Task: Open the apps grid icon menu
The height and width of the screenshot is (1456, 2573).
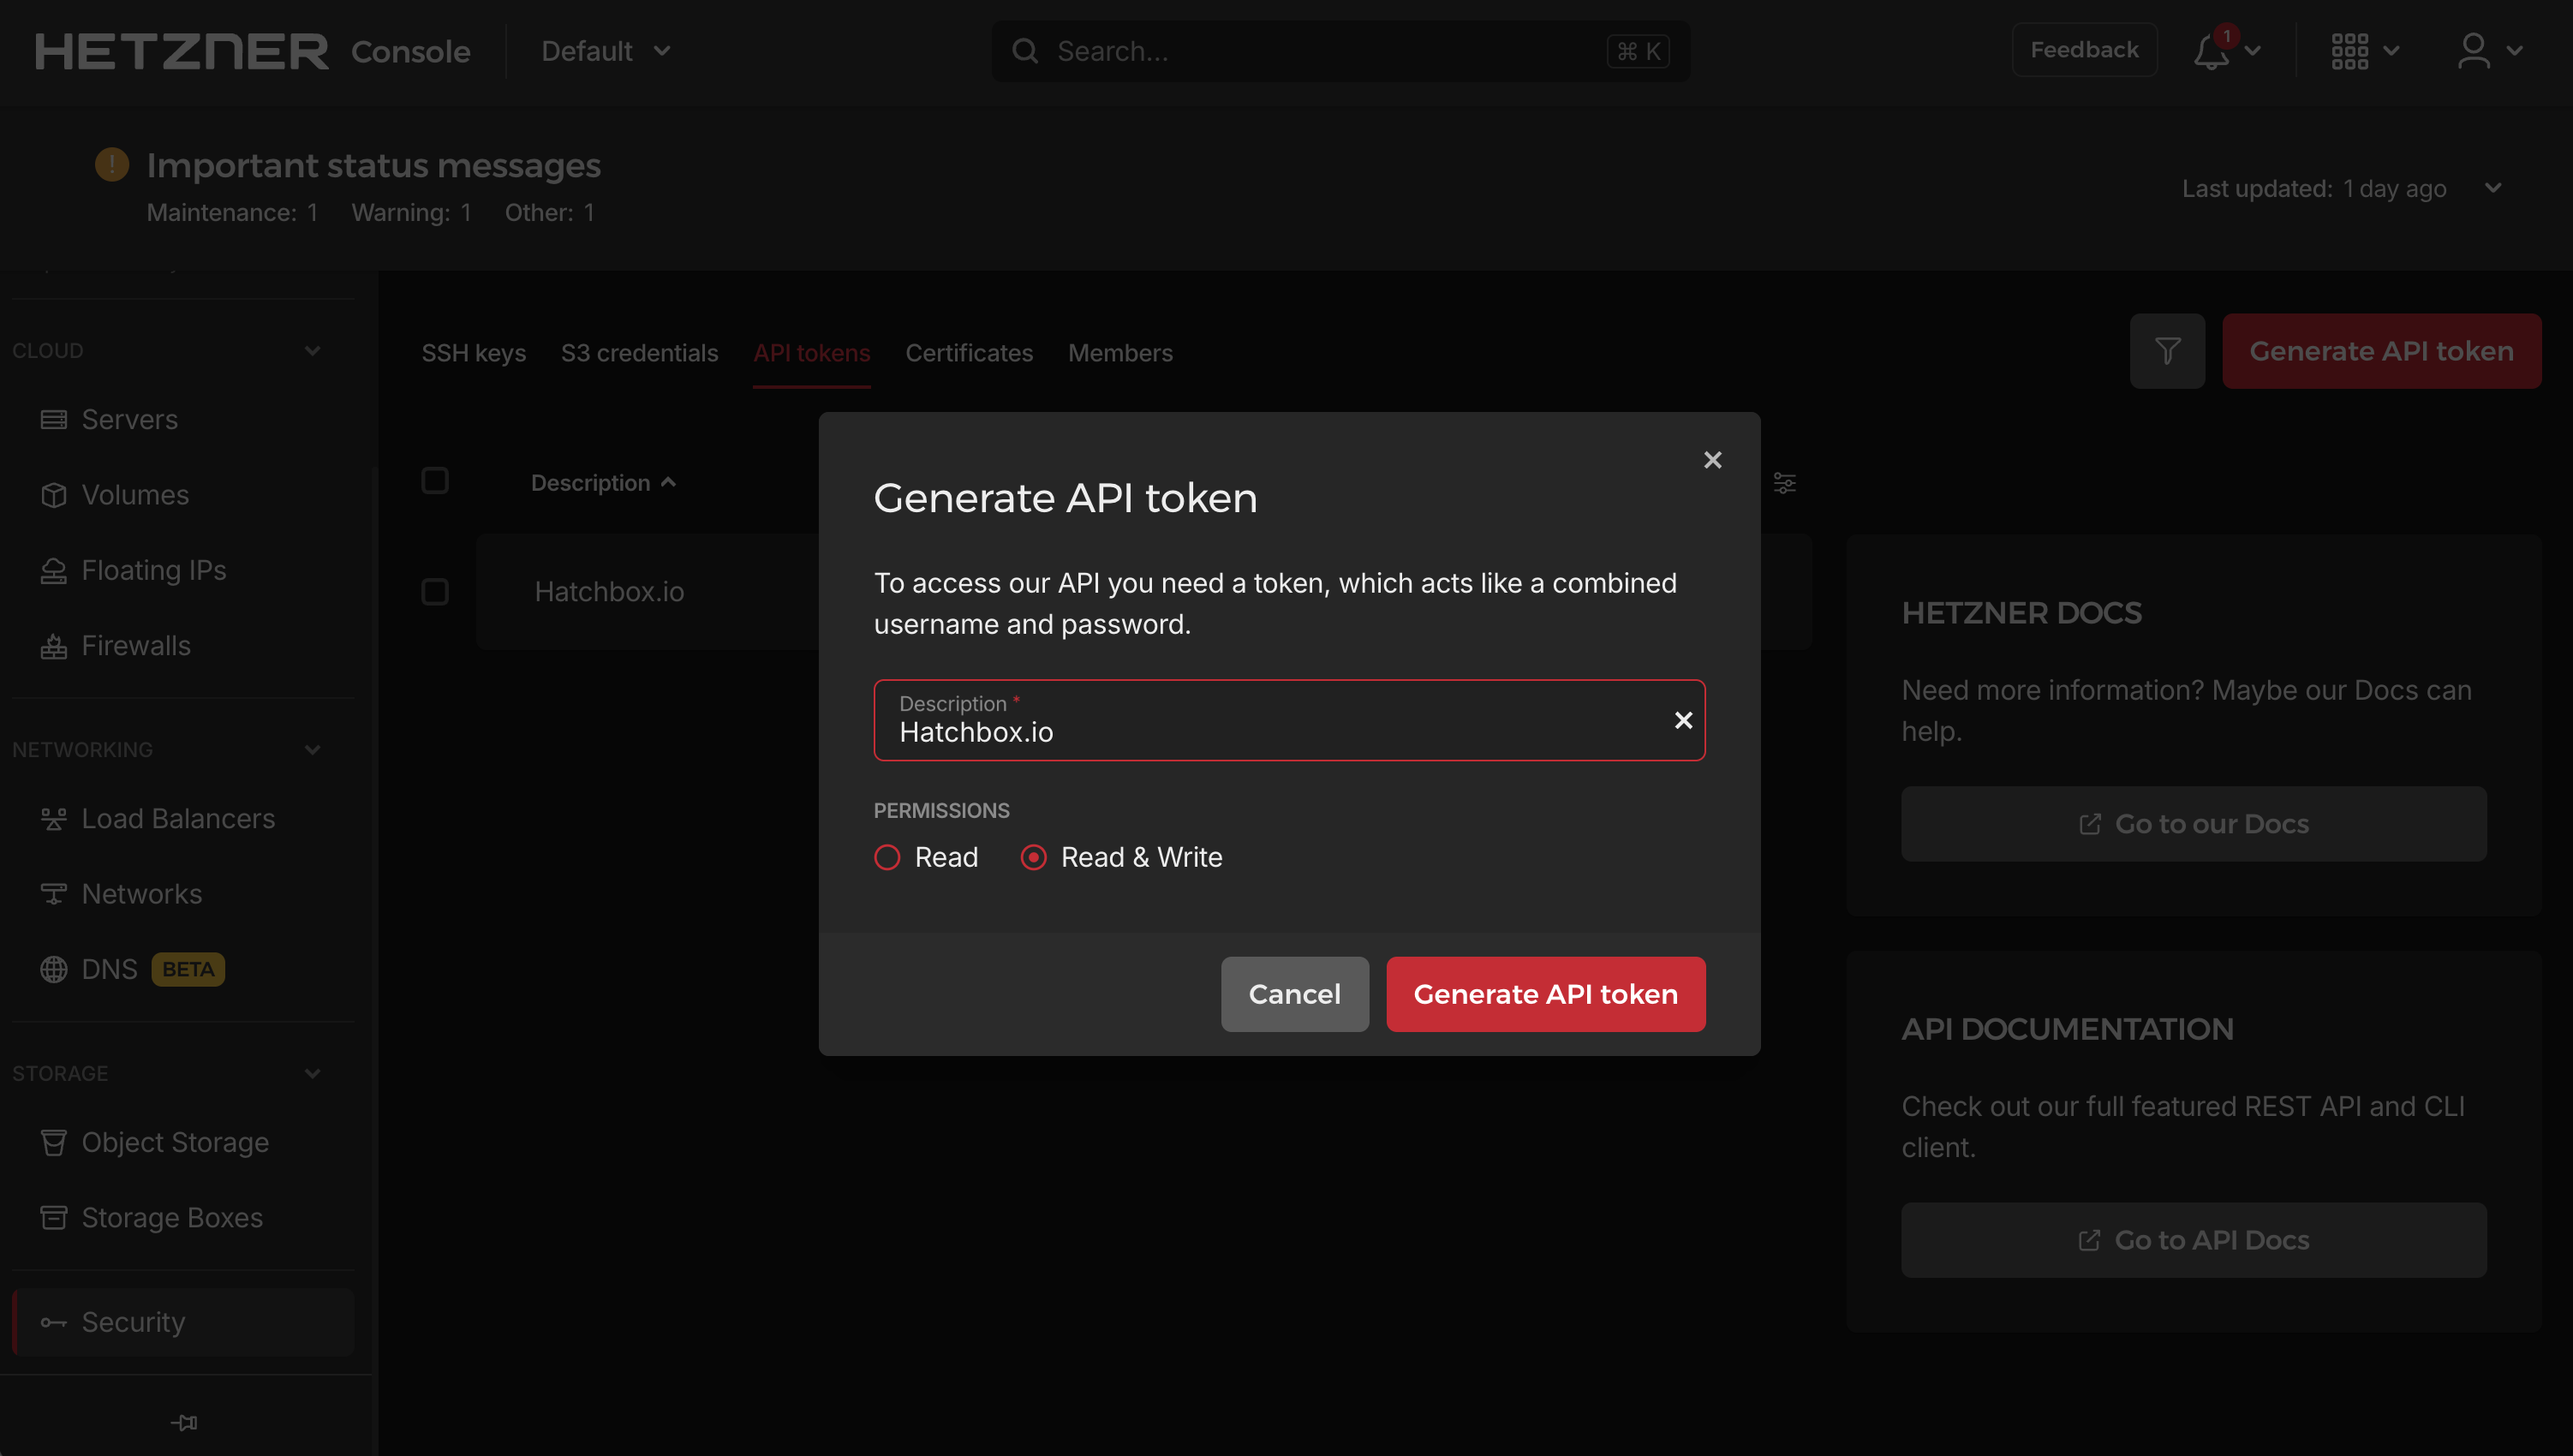Action: pos(2349,51)
